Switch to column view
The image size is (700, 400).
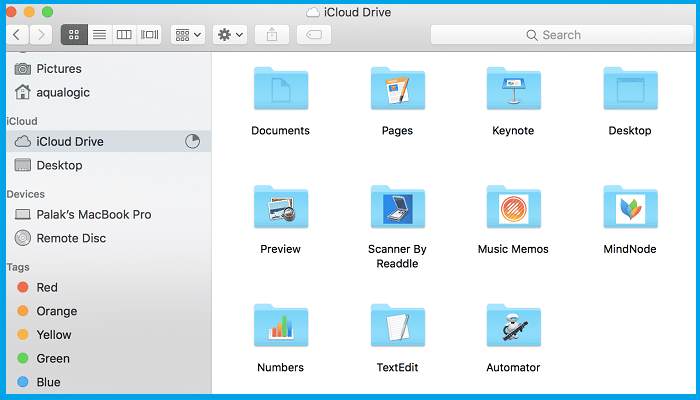124,34
